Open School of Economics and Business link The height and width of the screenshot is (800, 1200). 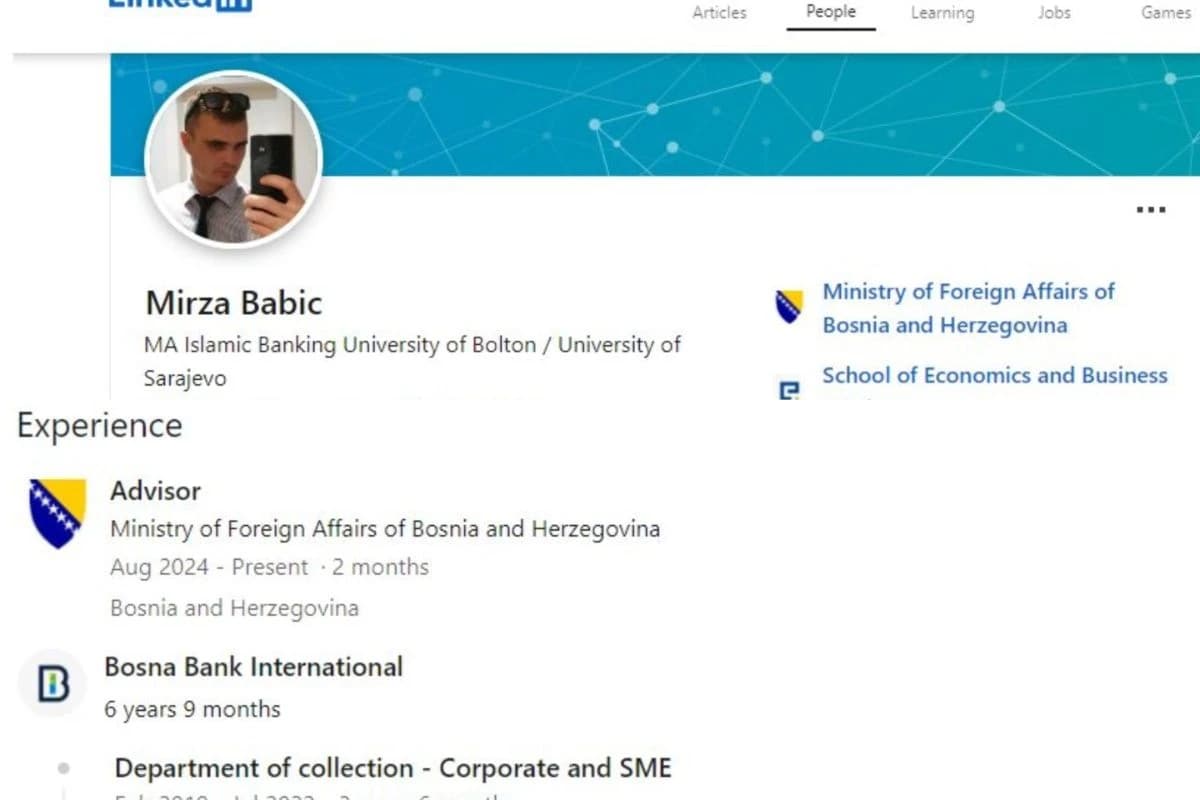(995, 376)
